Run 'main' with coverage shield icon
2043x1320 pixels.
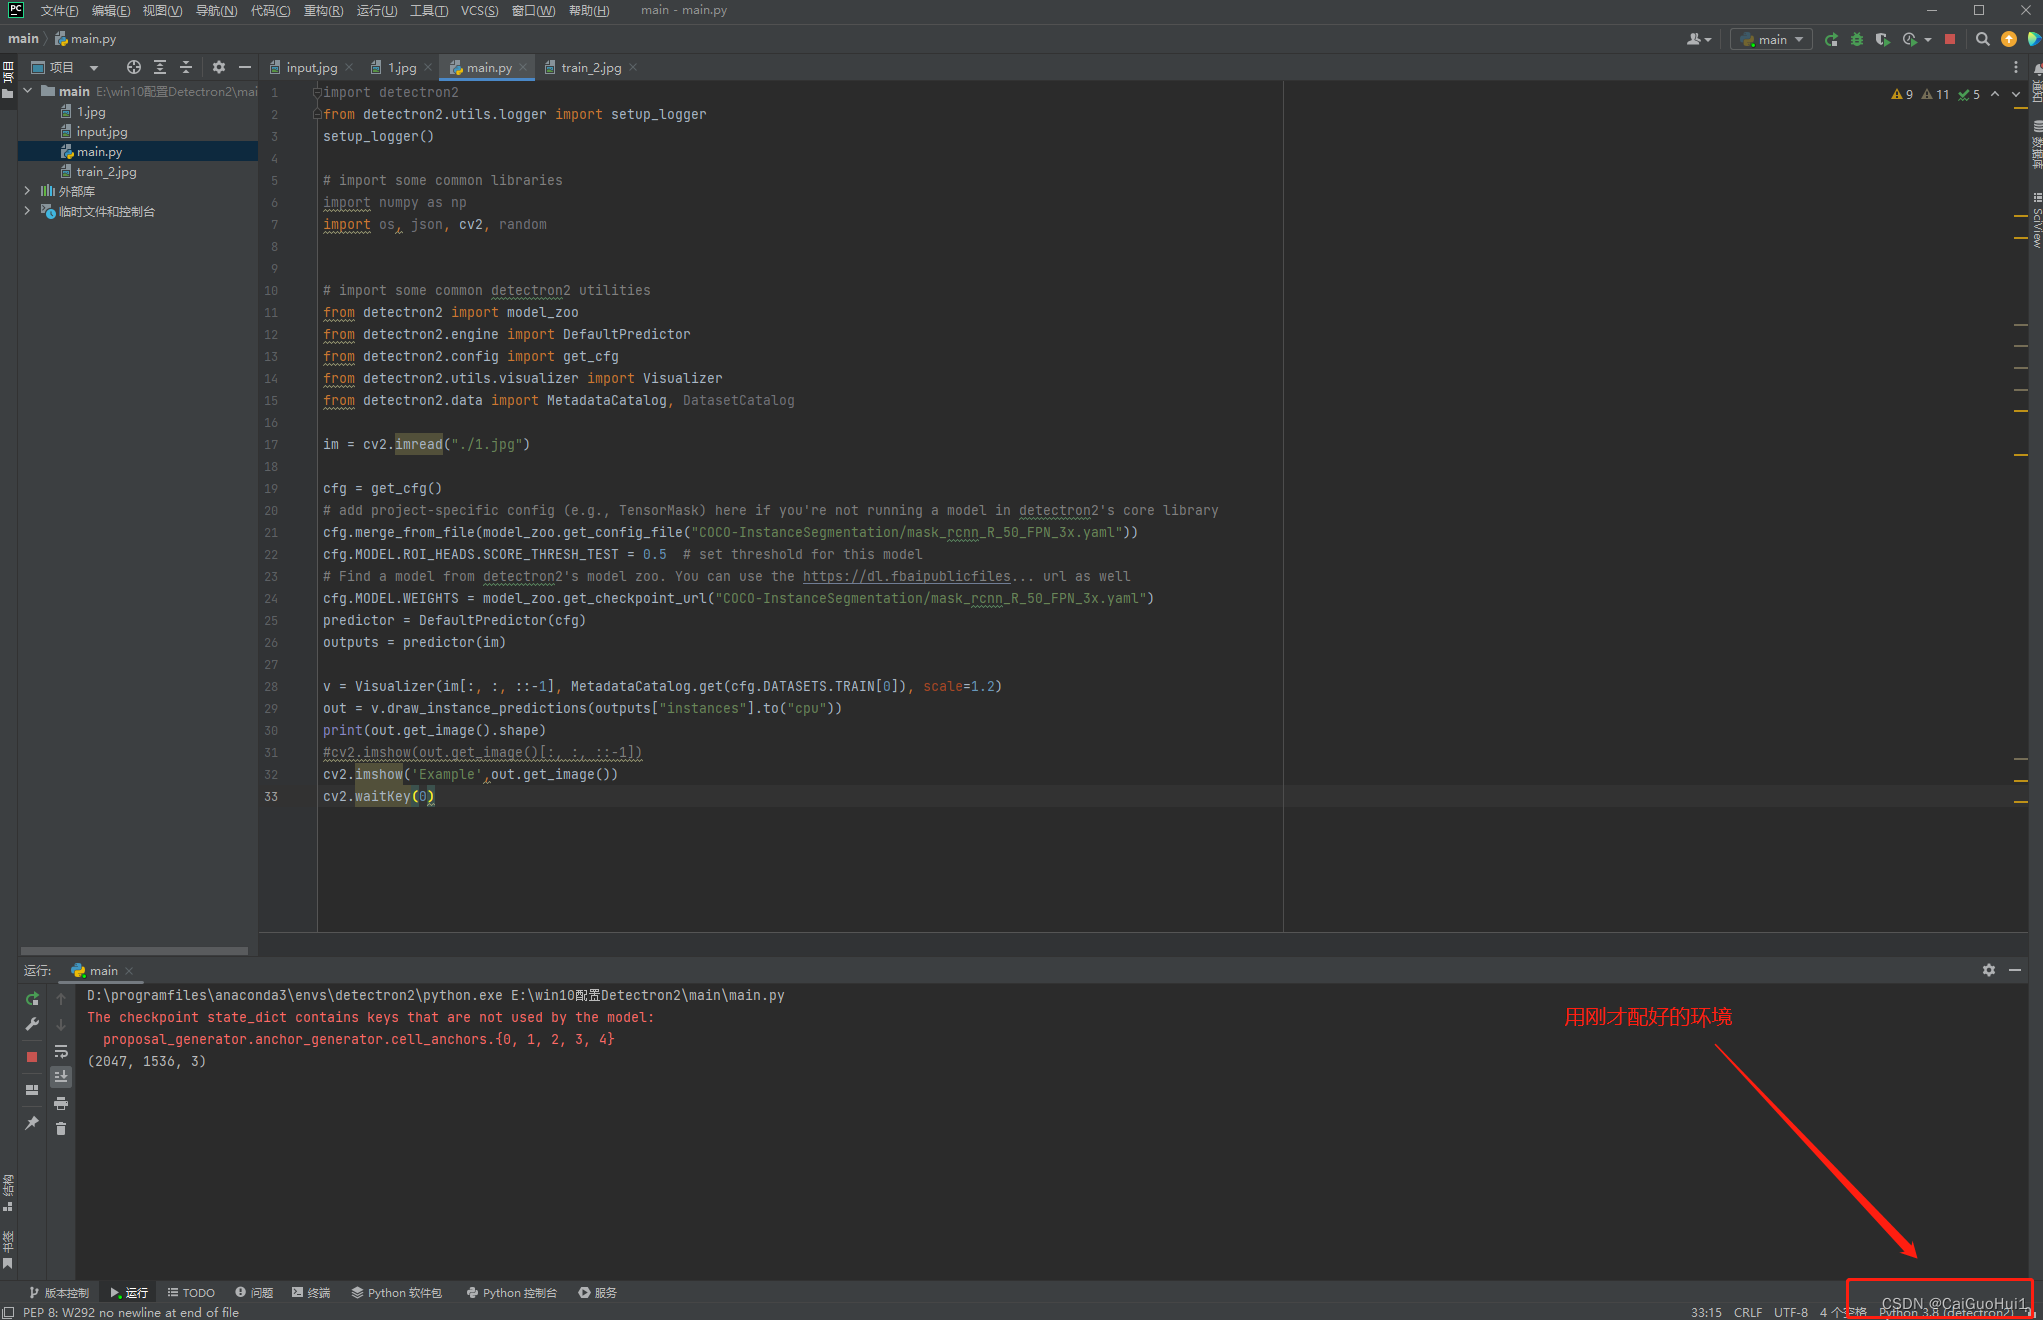point(1883,40)
